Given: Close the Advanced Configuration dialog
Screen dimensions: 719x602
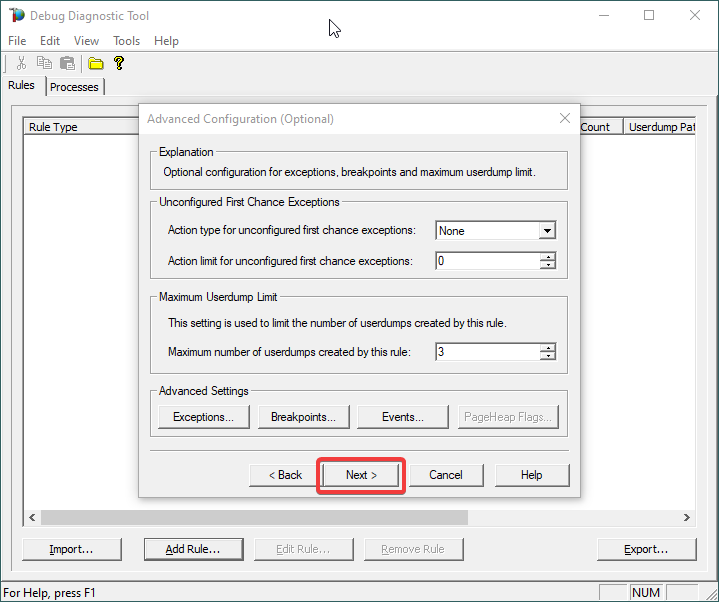Looking at the screenshot, I should 564,118.
